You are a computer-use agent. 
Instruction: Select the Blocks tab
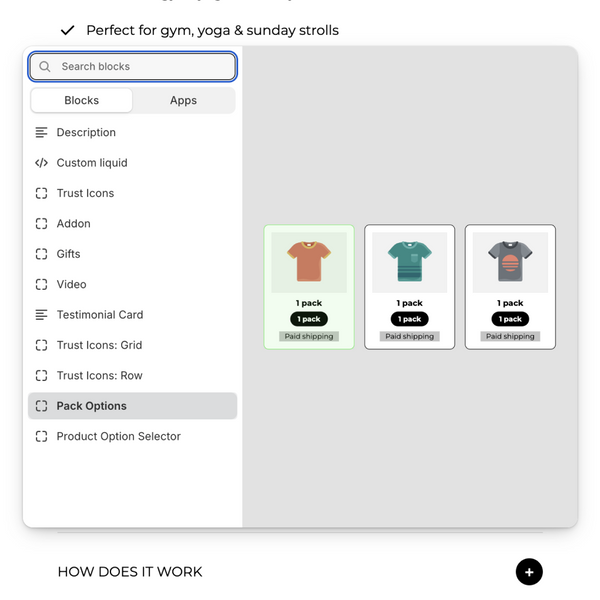click(82, 101)
